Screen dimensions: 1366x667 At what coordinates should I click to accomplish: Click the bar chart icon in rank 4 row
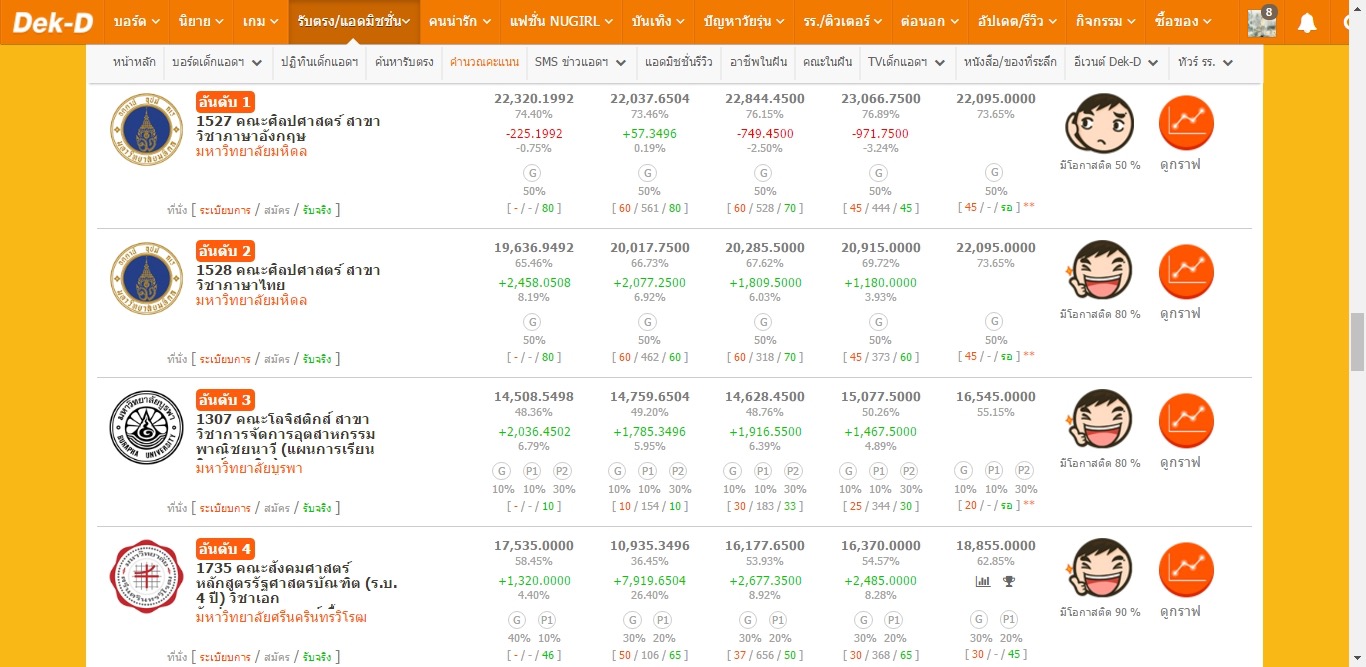[982, 581]
